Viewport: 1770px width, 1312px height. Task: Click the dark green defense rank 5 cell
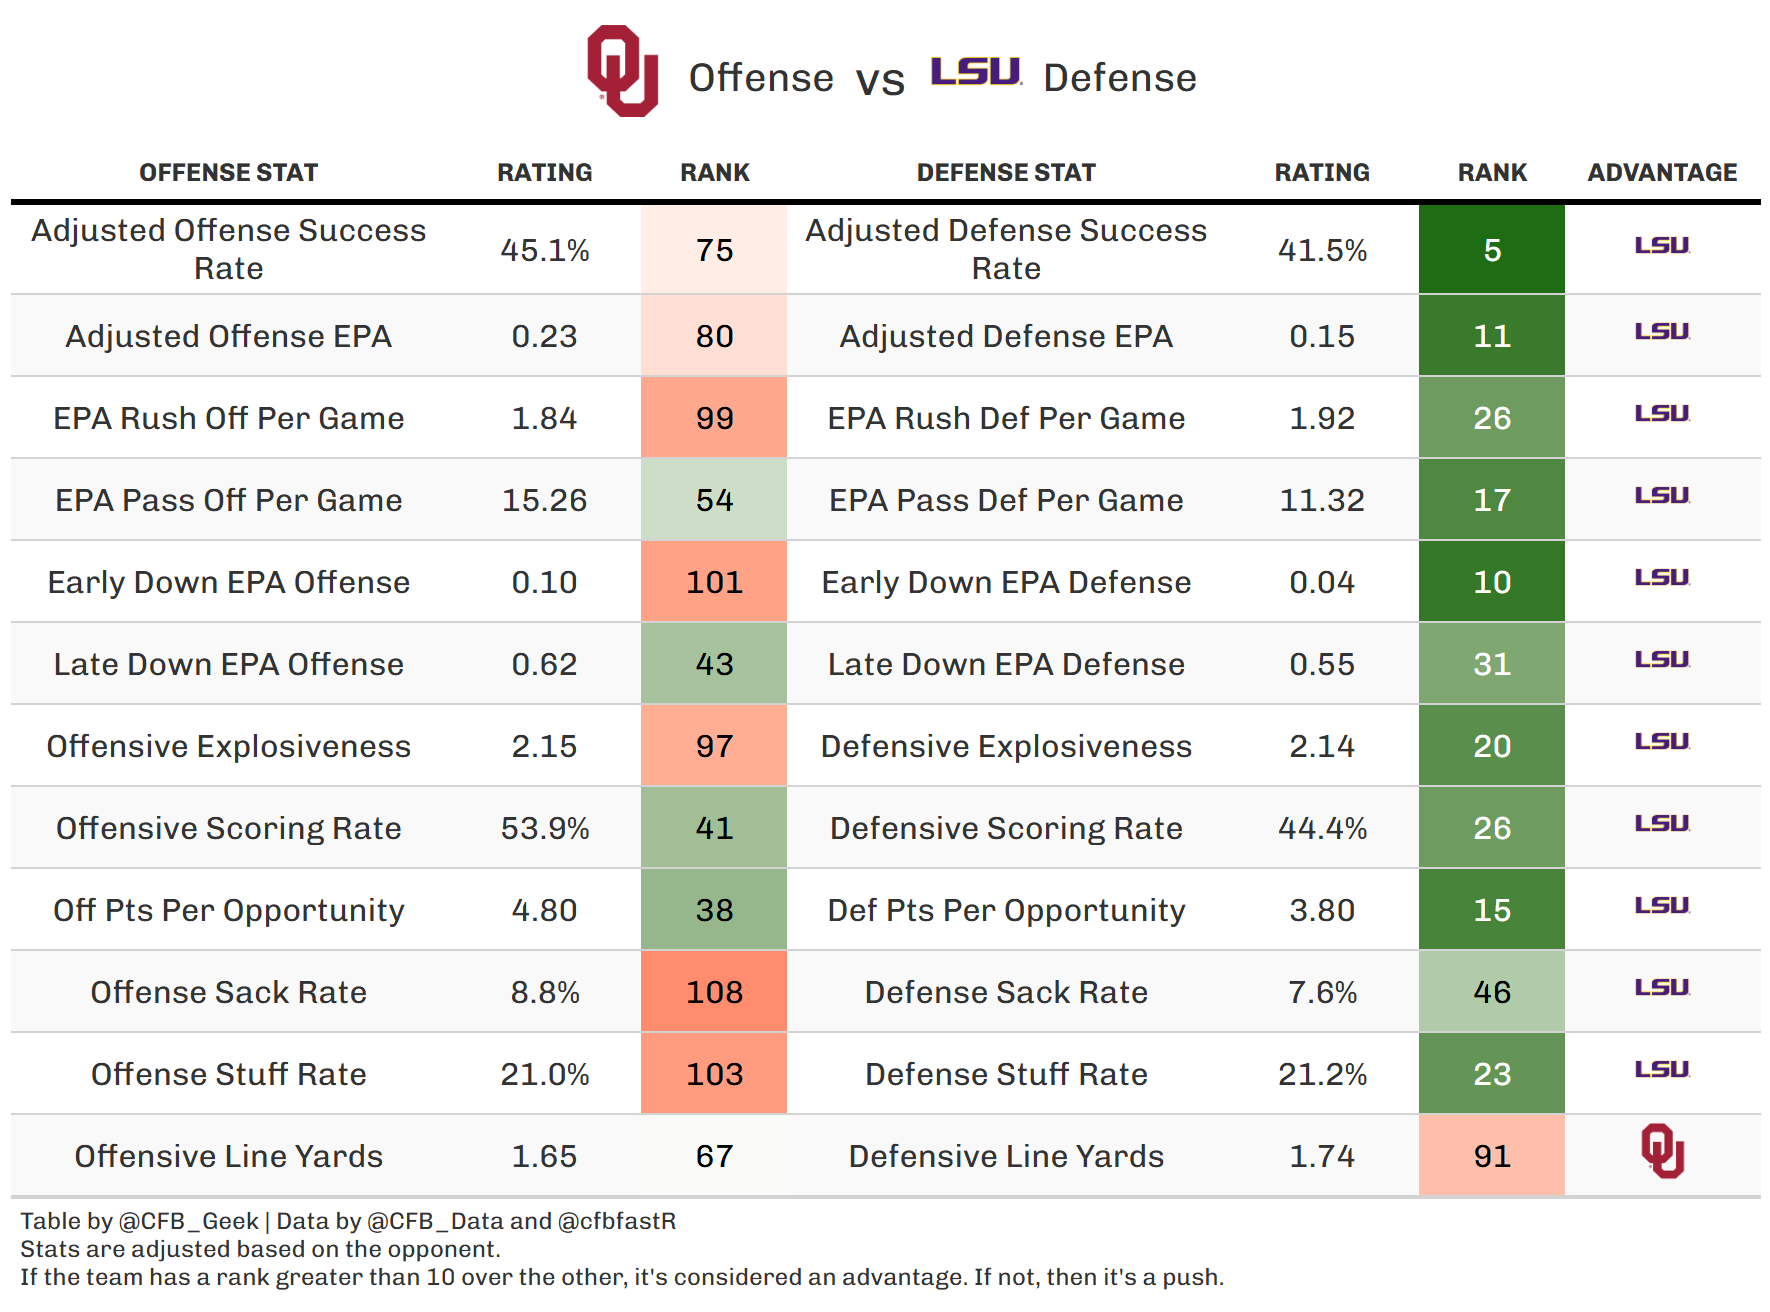tap(1491, 250)
